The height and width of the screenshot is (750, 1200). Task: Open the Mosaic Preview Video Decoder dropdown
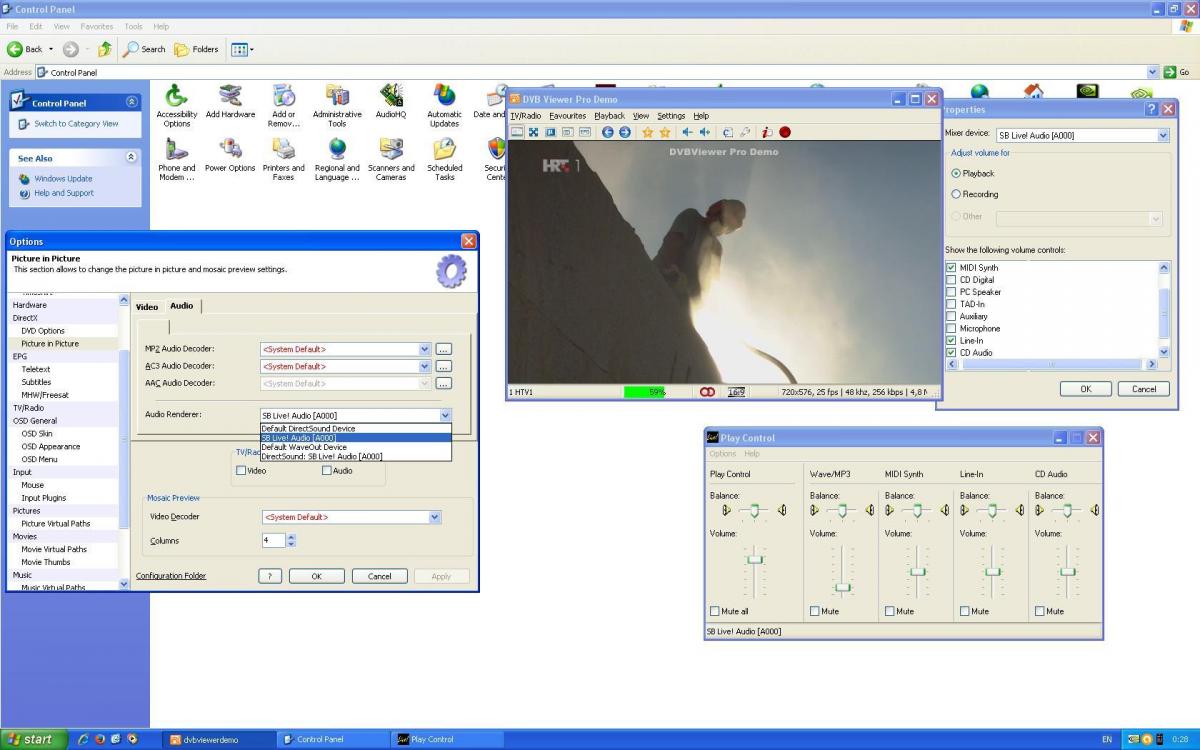[434, 517]
